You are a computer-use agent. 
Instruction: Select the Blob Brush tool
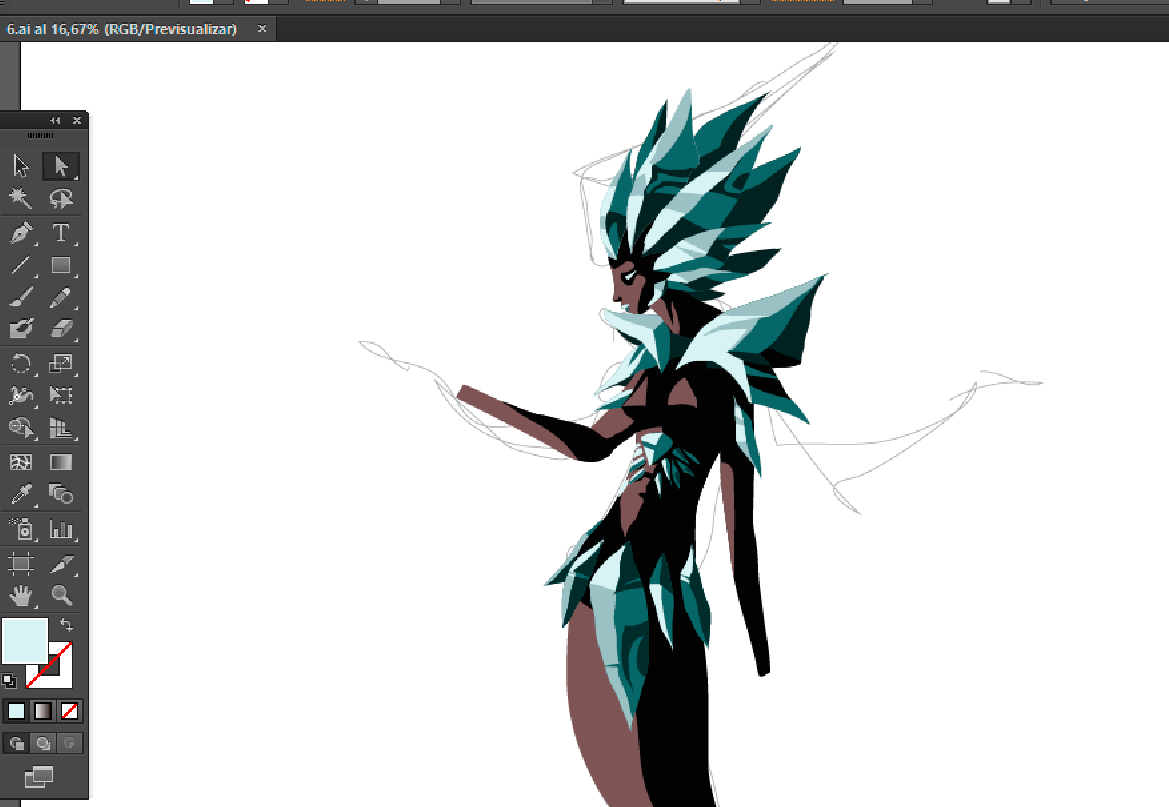(x=21, y=328)
